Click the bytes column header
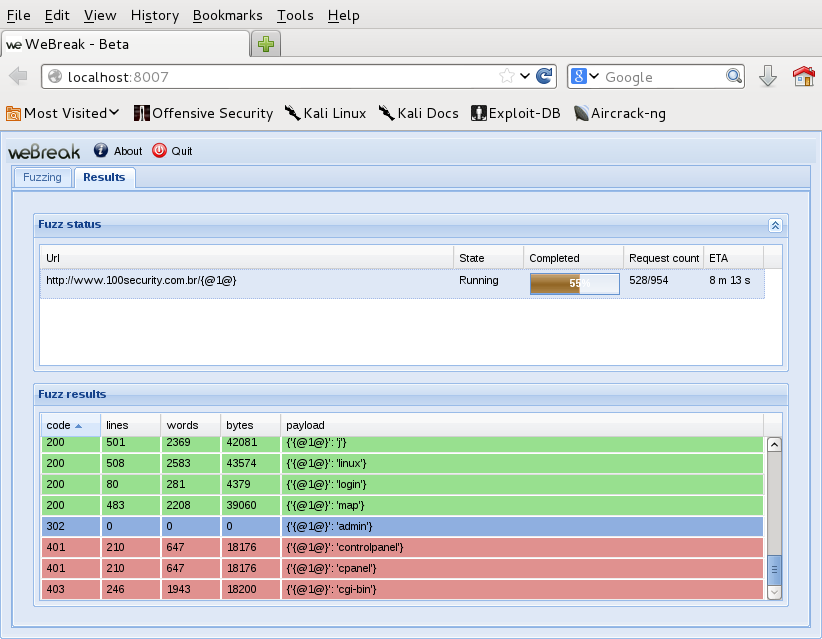The image size is (822, 639). pyautogui.click(x=251, y=425)
